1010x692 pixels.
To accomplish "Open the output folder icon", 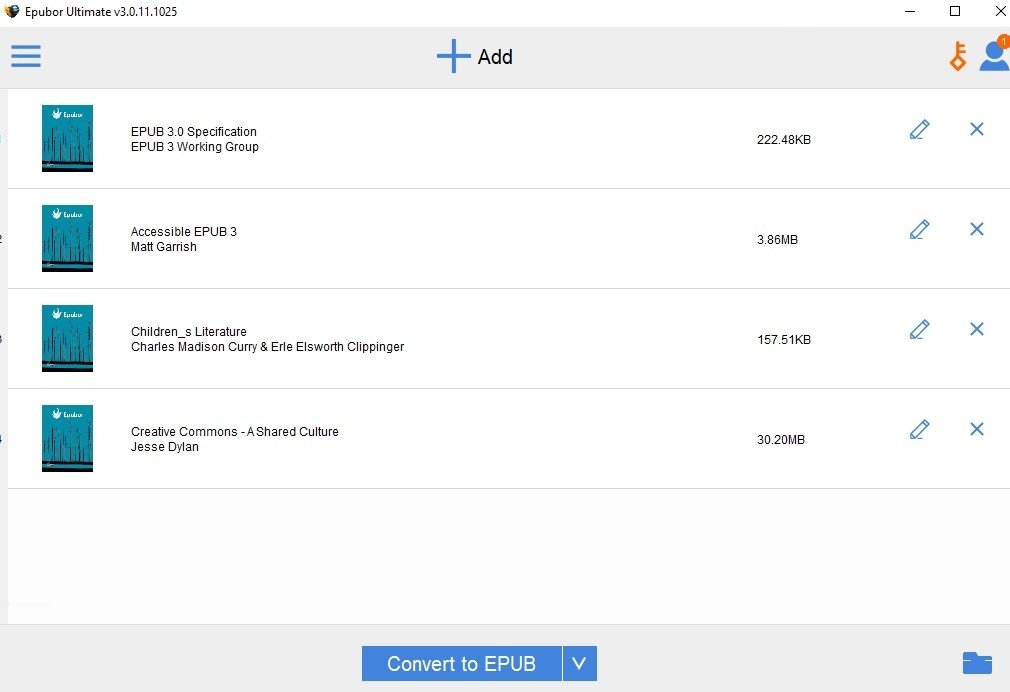I will click(x=977, y=662).
